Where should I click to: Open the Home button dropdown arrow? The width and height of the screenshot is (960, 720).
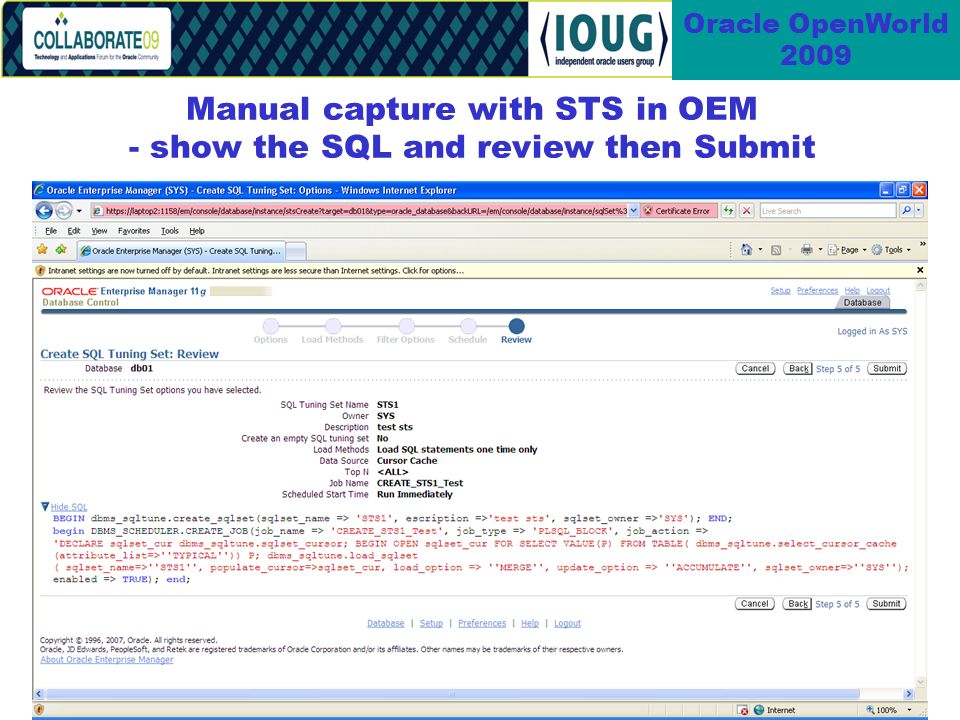click(x=760, y=250)
